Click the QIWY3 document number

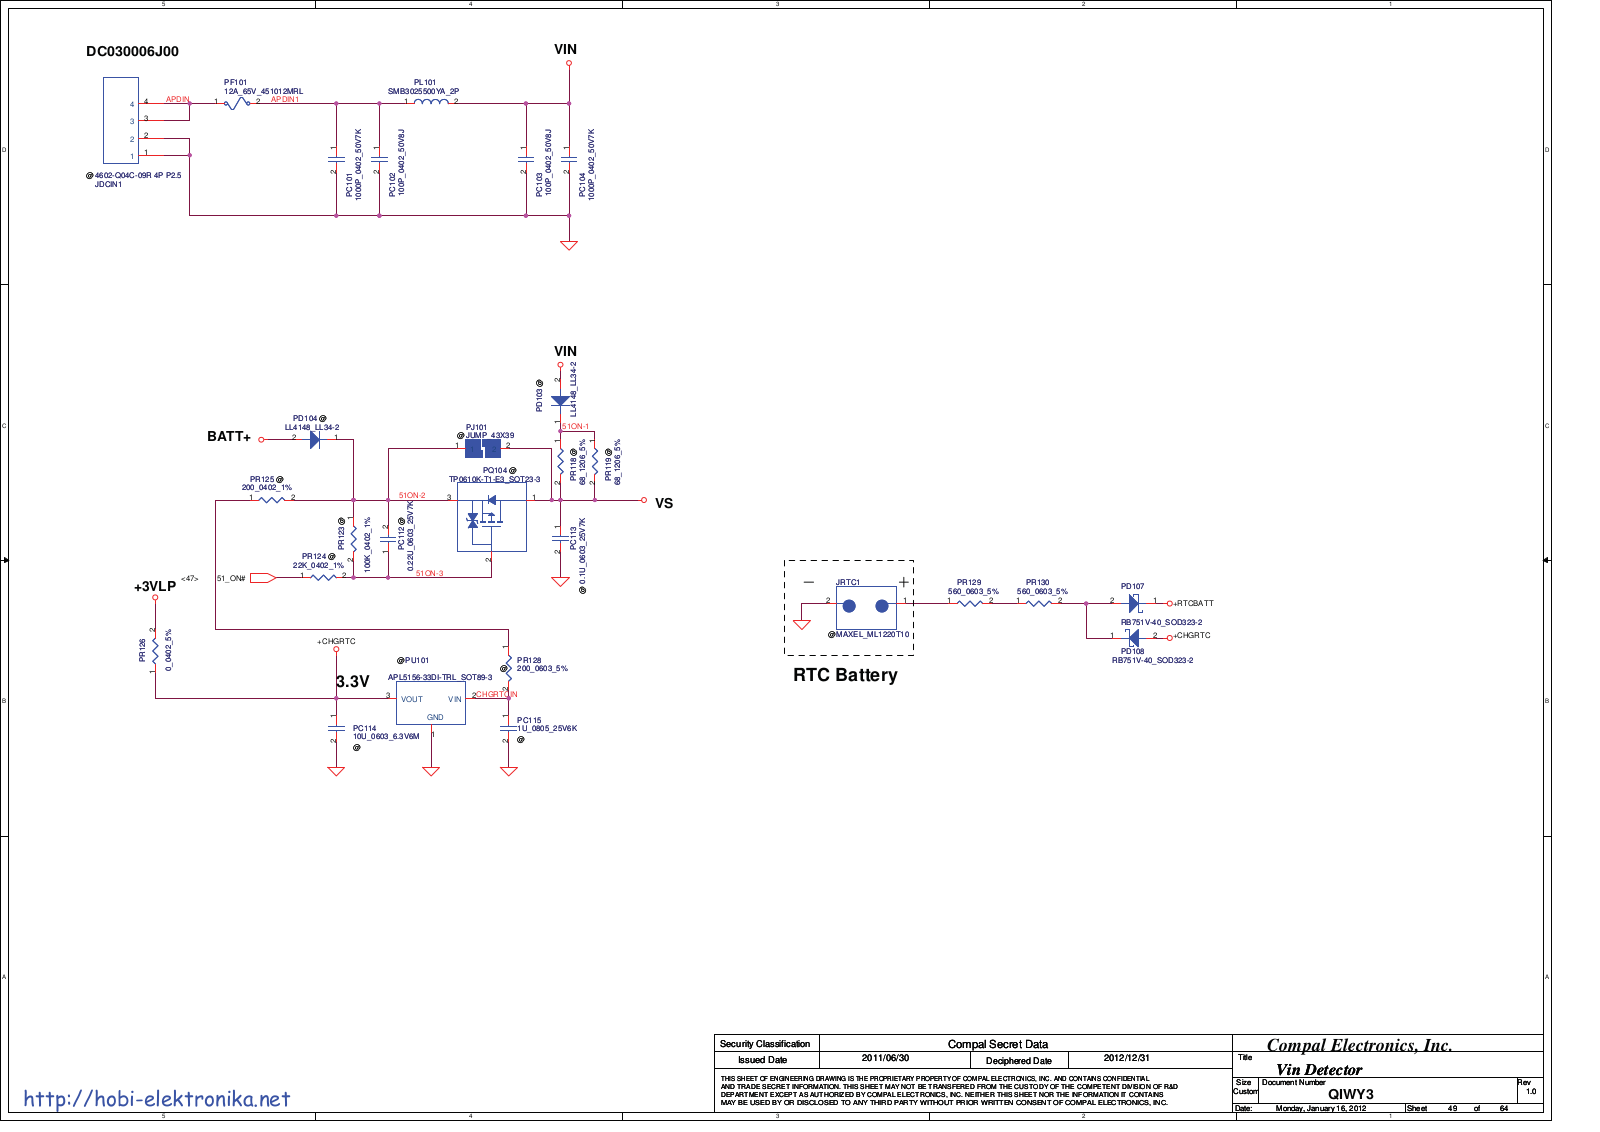click(1350, 1094)
